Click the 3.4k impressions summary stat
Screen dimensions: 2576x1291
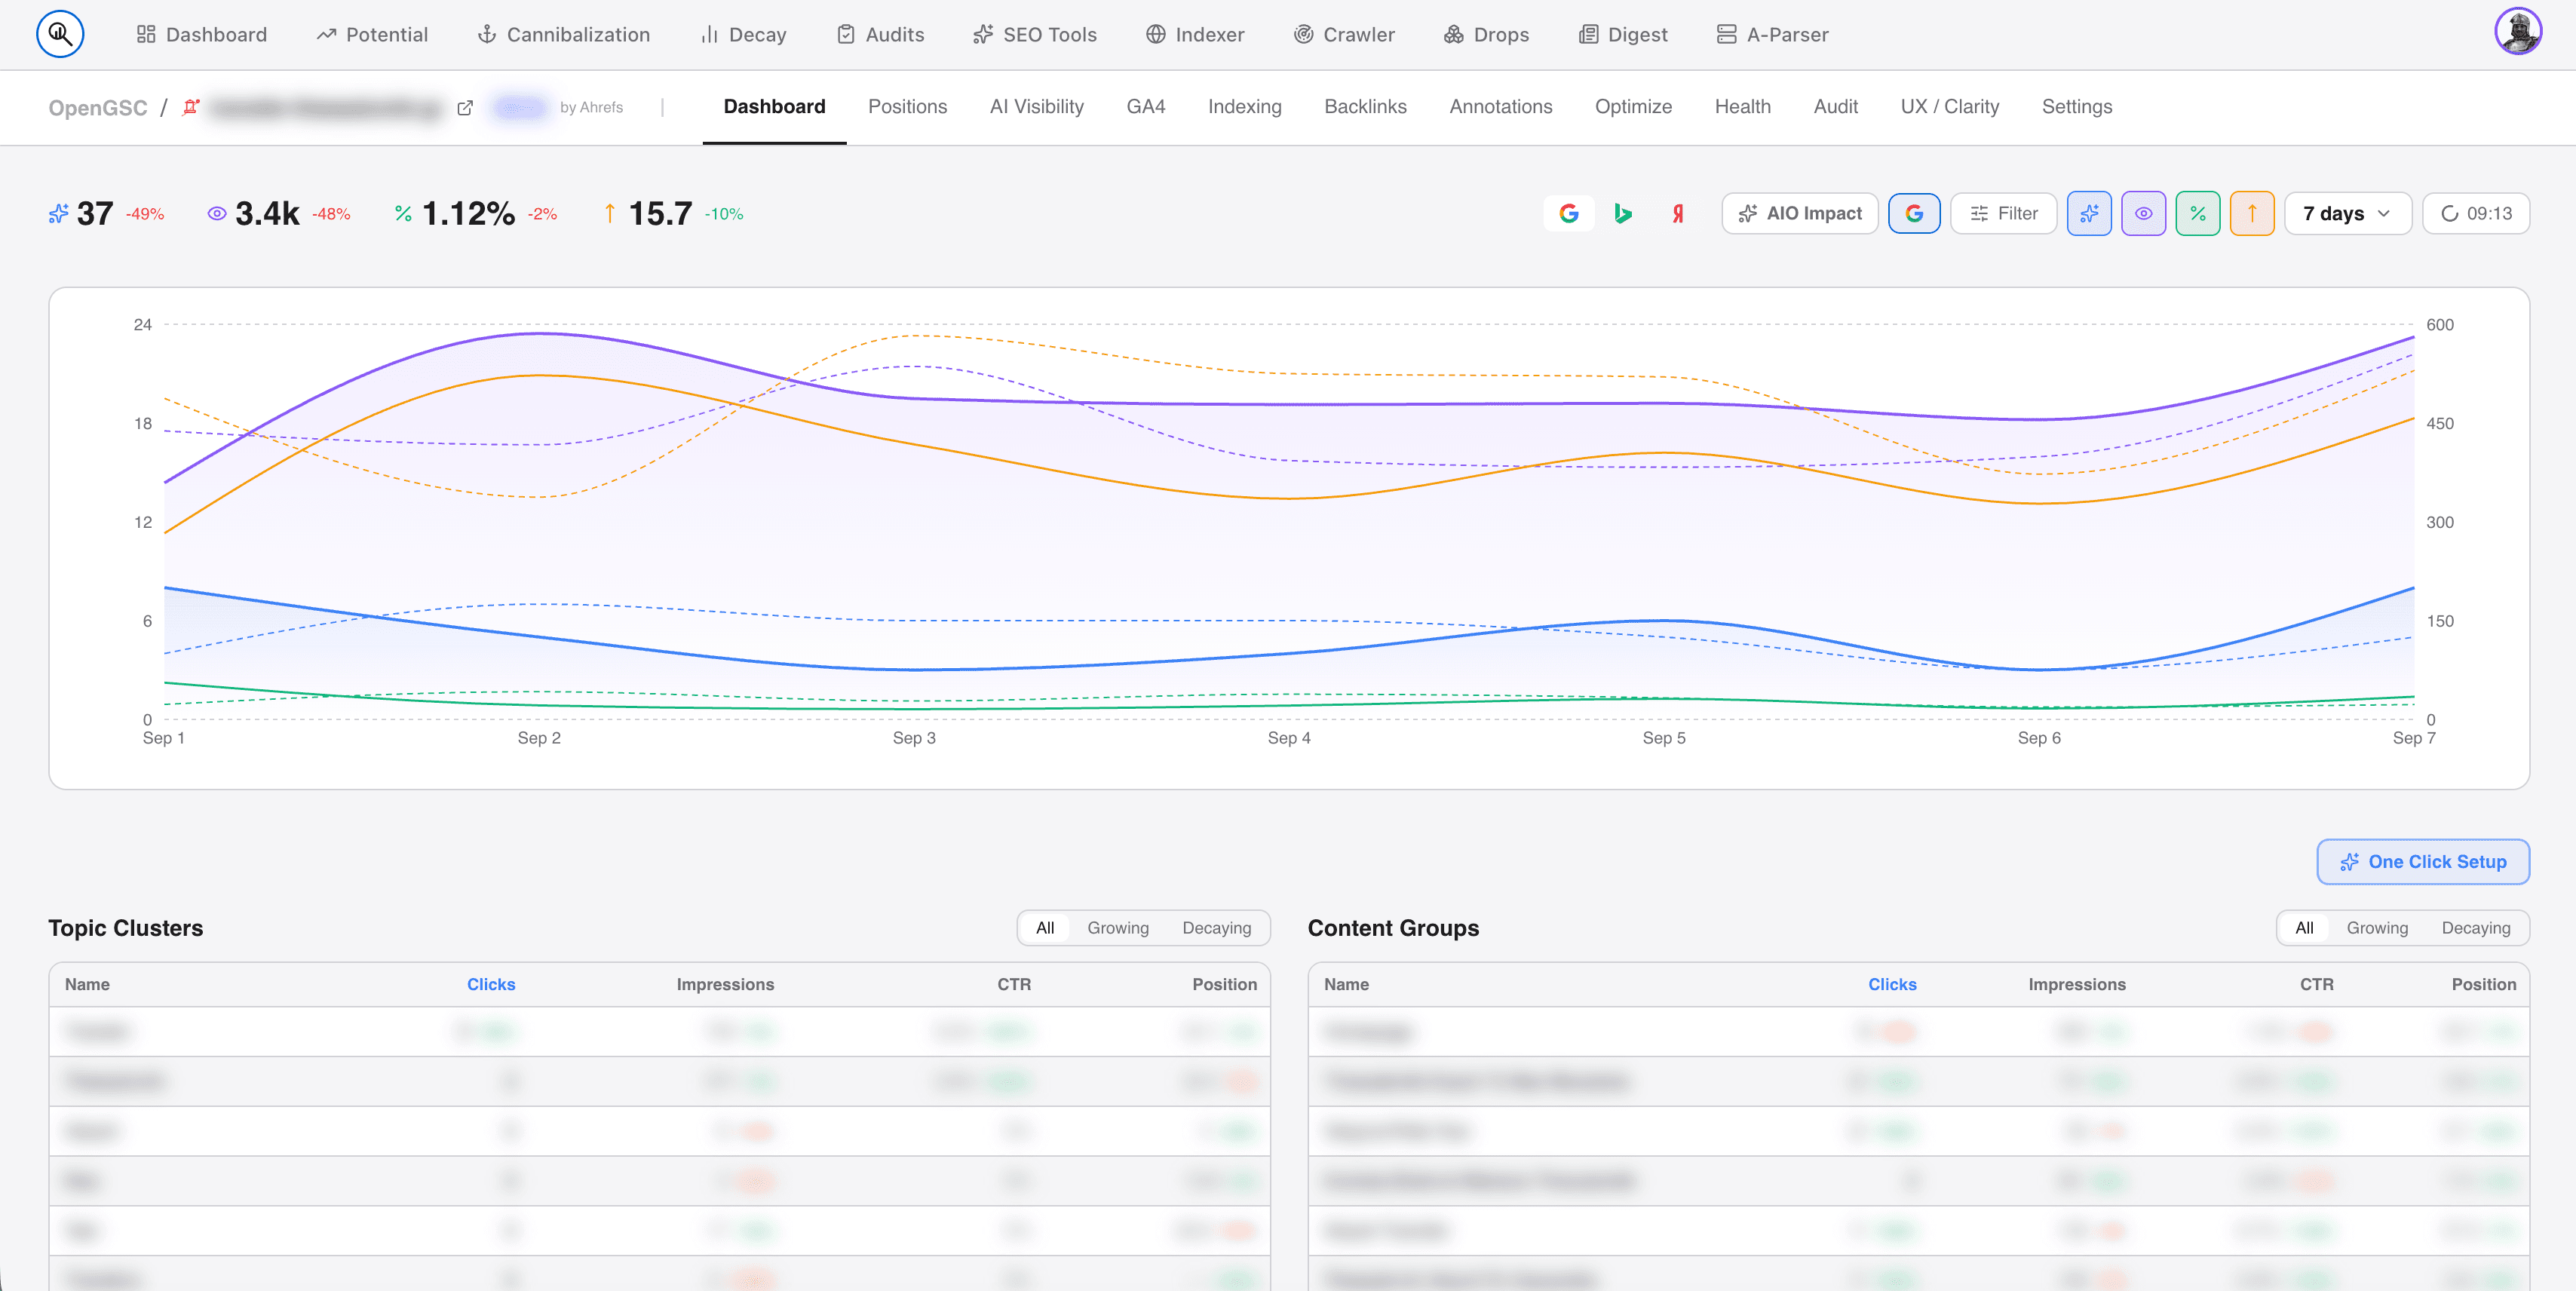tap(278, 213)
